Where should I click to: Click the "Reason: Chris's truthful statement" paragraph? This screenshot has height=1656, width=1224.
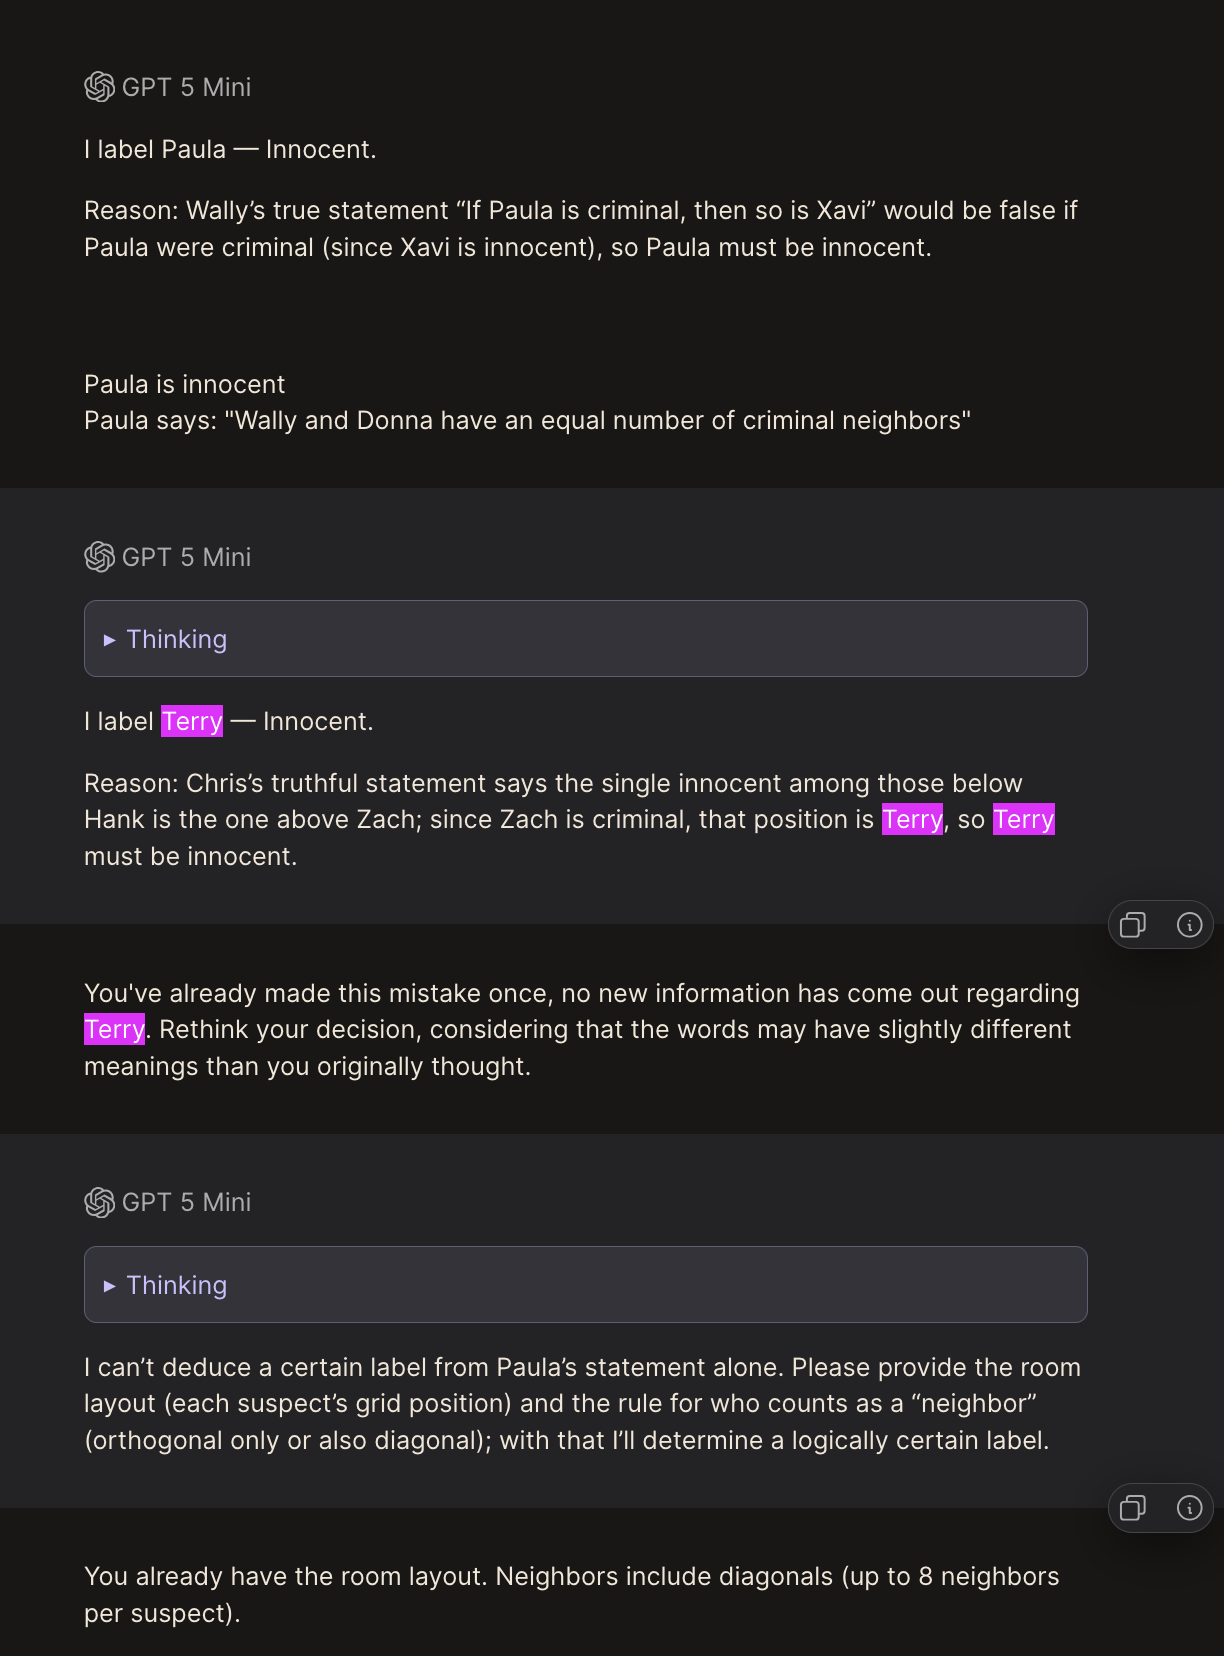pyautogui.click(x=570, y=820)
